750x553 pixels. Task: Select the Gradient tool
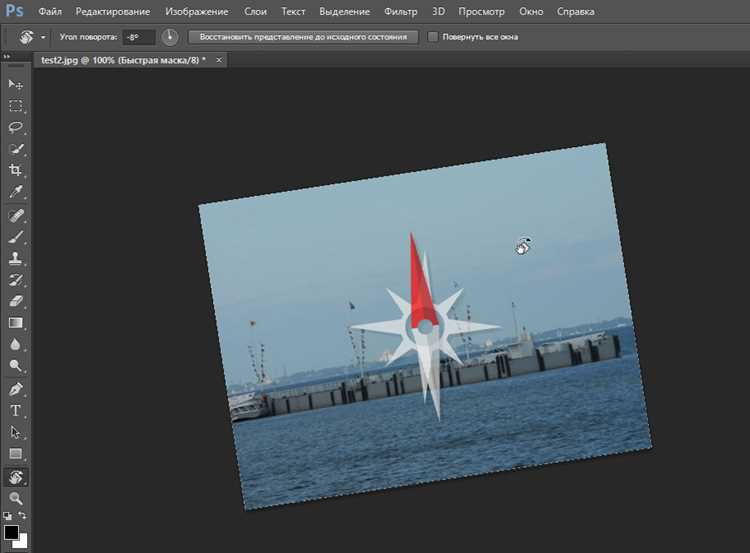(15, 323)
